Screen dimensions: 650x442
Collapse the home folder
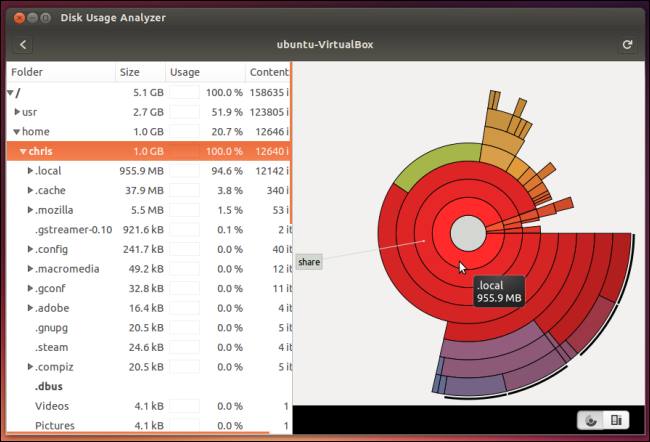17,132
